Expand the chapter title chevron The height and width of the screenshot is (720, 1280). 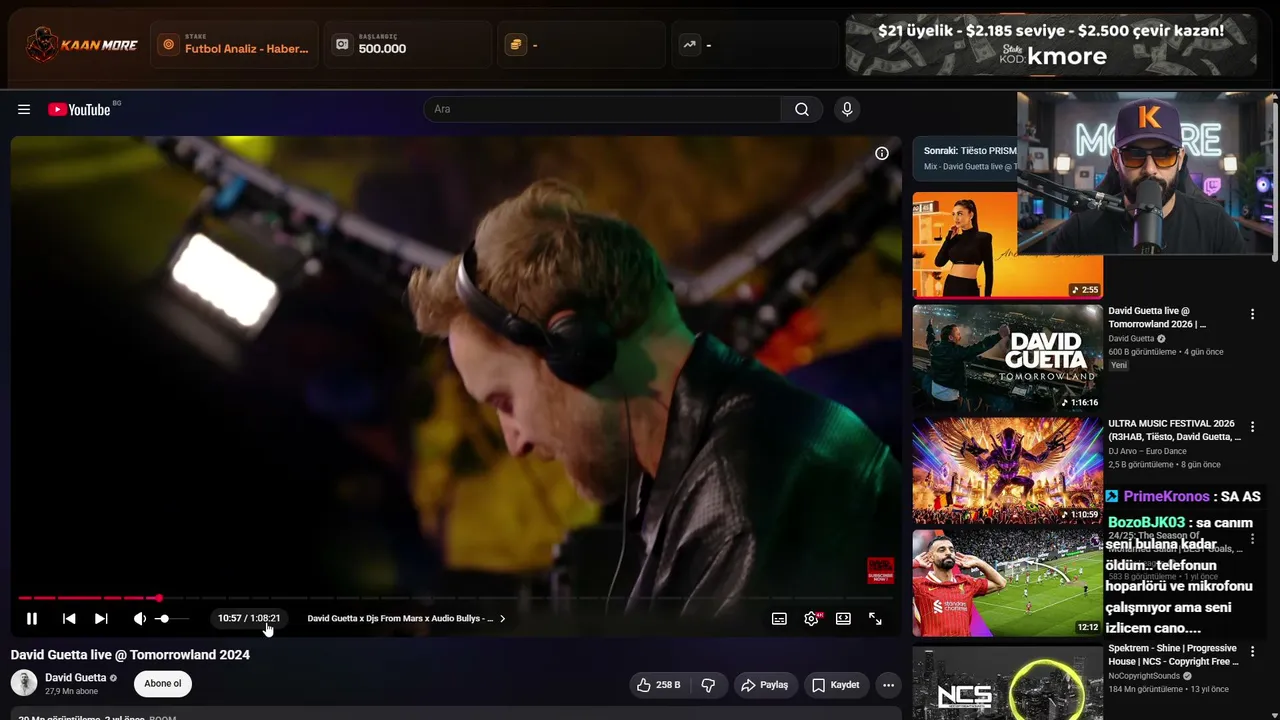point(502,619)
